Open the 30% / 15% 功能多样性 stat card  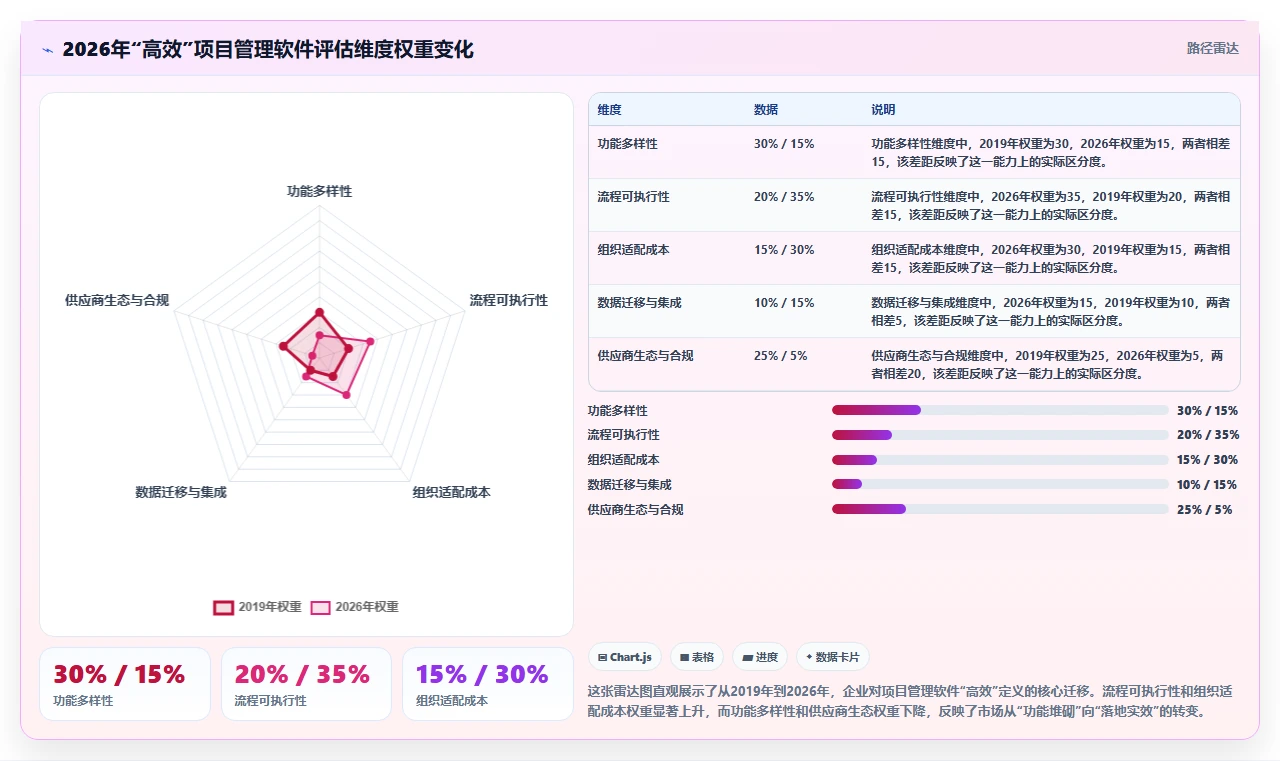[x=125, y=684]
